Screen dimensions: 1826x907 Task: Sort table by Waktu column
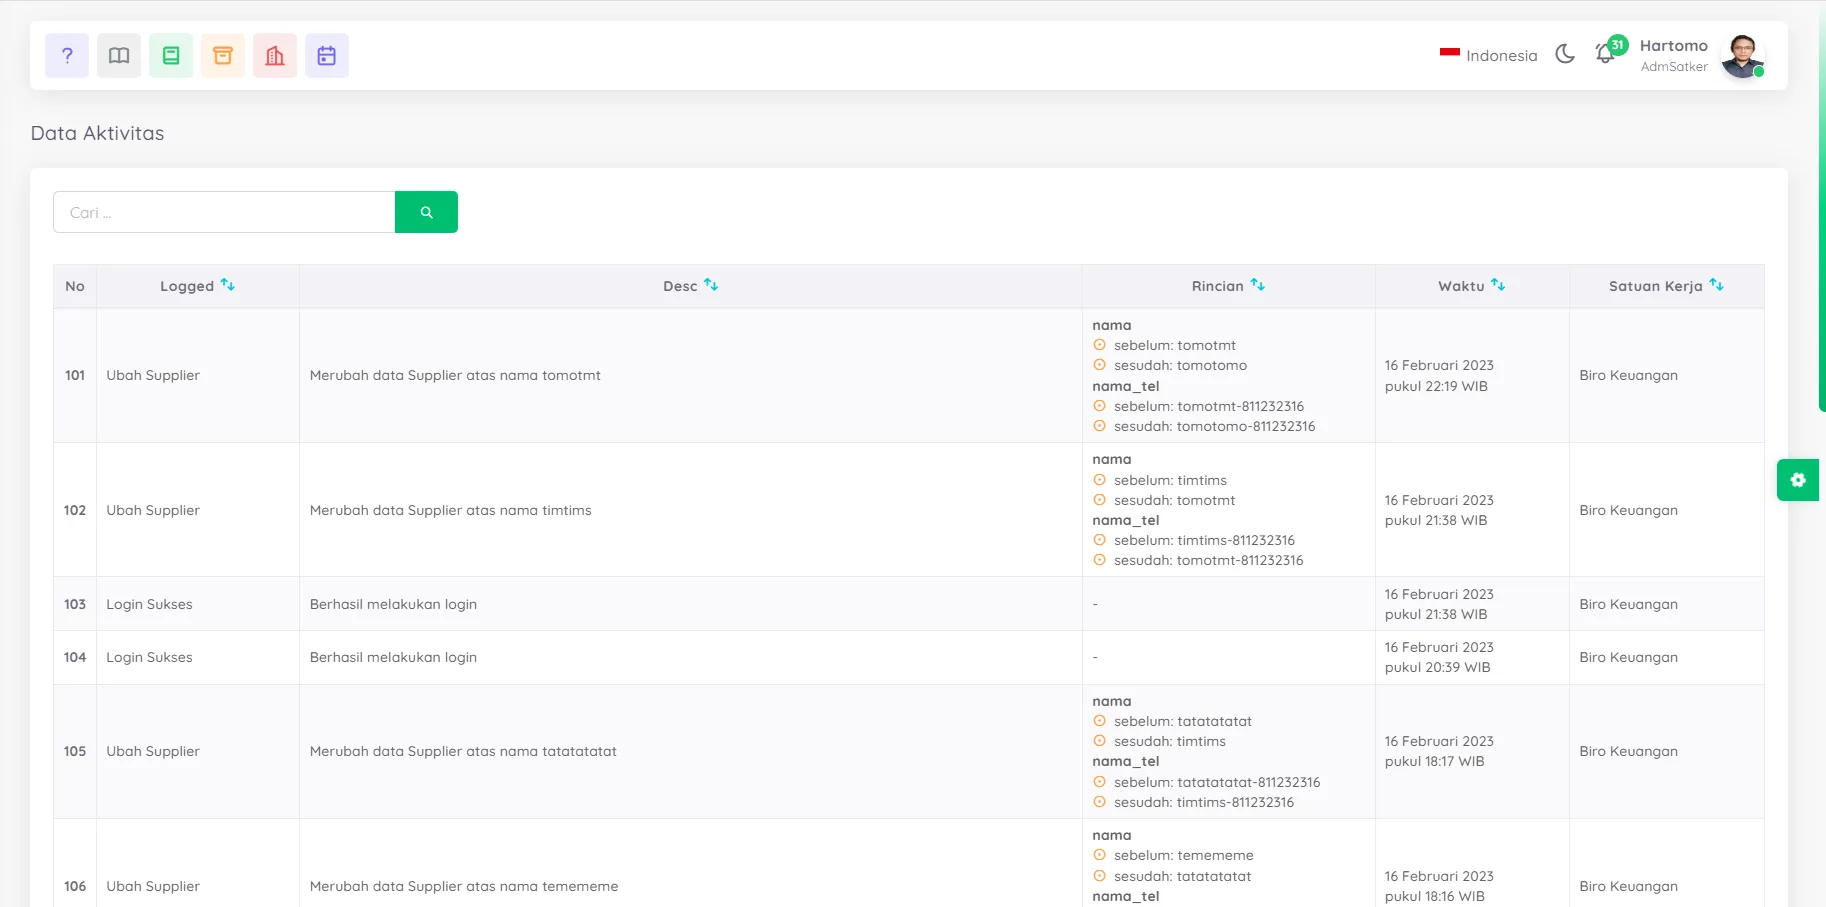click(1472, 286)
